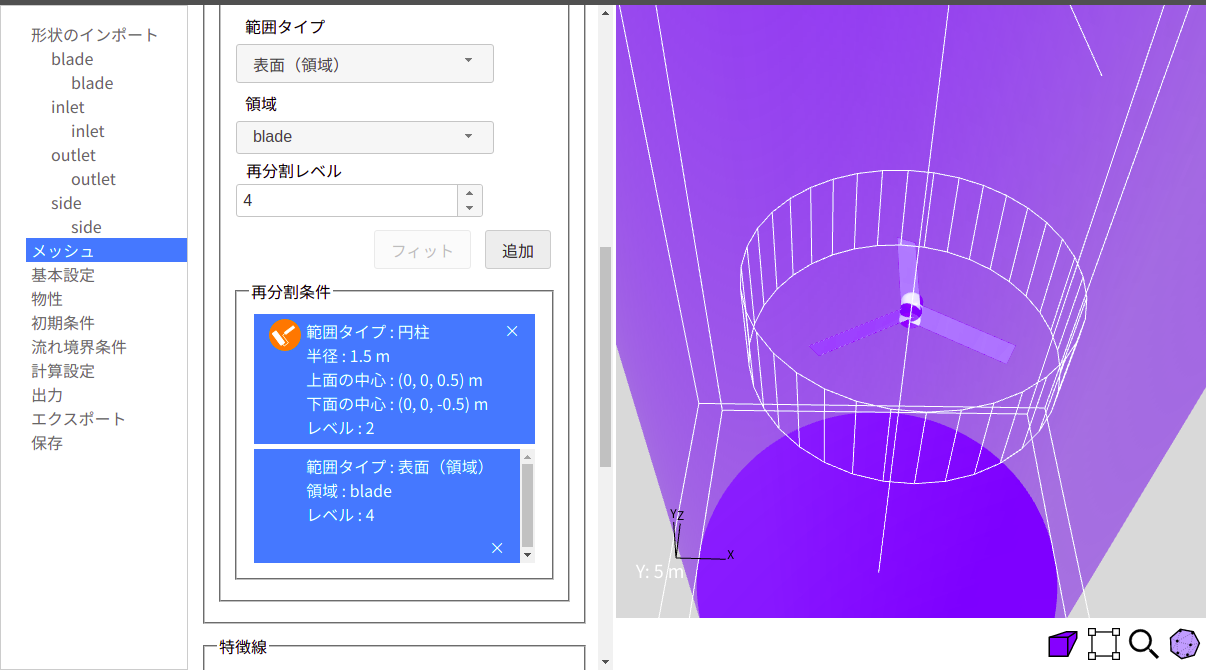
Task: Click the fit-to-box rectangle icon
Action: pyautogui.click(x=1104, y=644)
